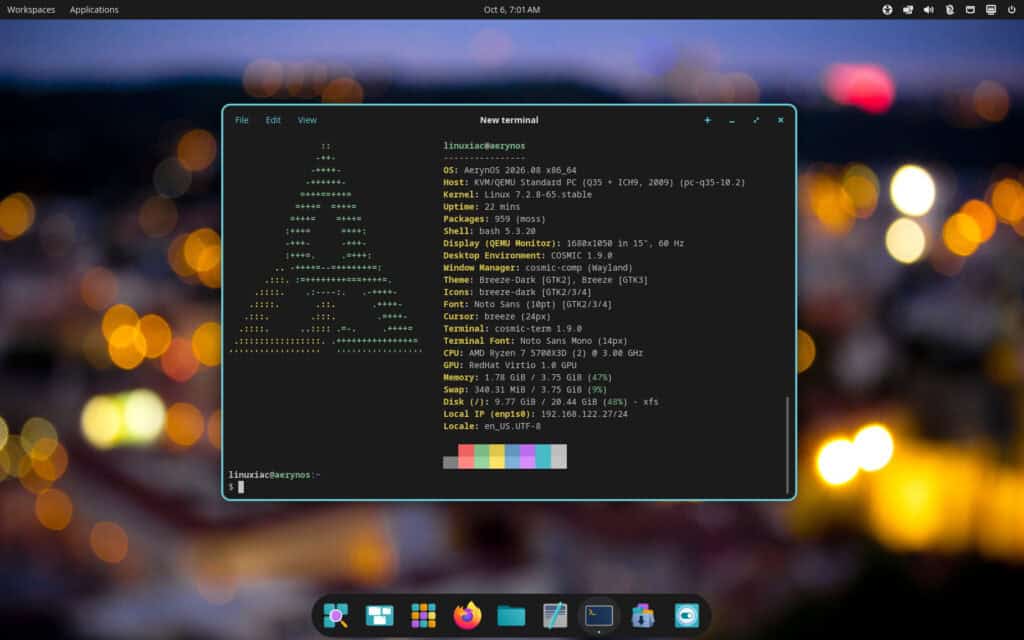Click the Workspaces button in the top panel
Viewport: 1024px width, 640px height.
(31, 10)
